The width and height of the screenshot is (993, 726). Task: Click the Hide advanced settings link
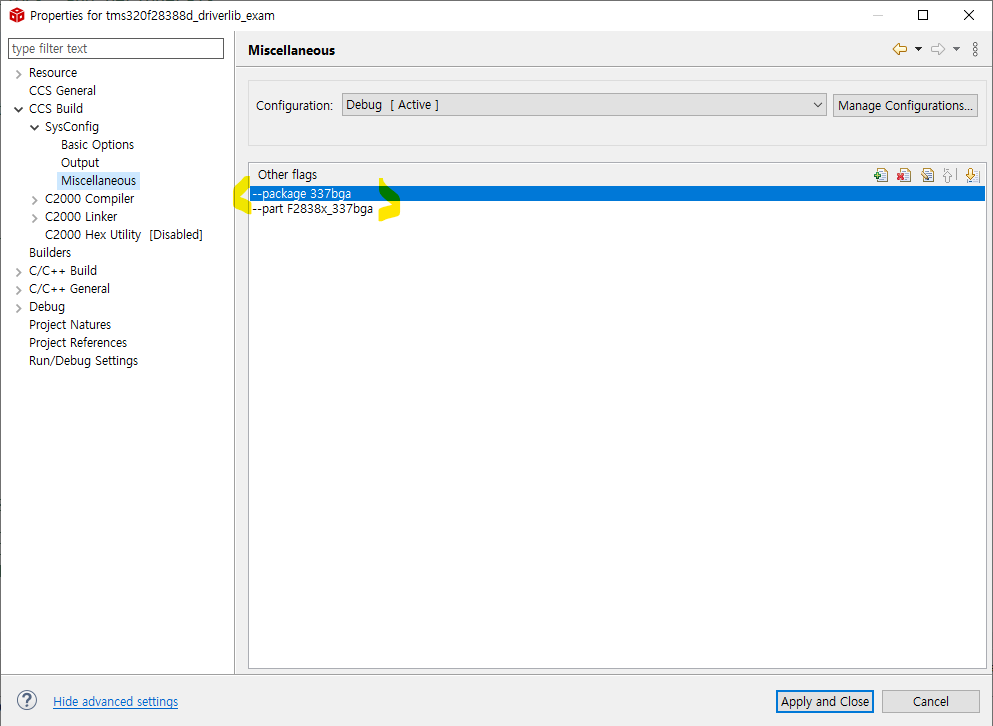tap(115, 701)
